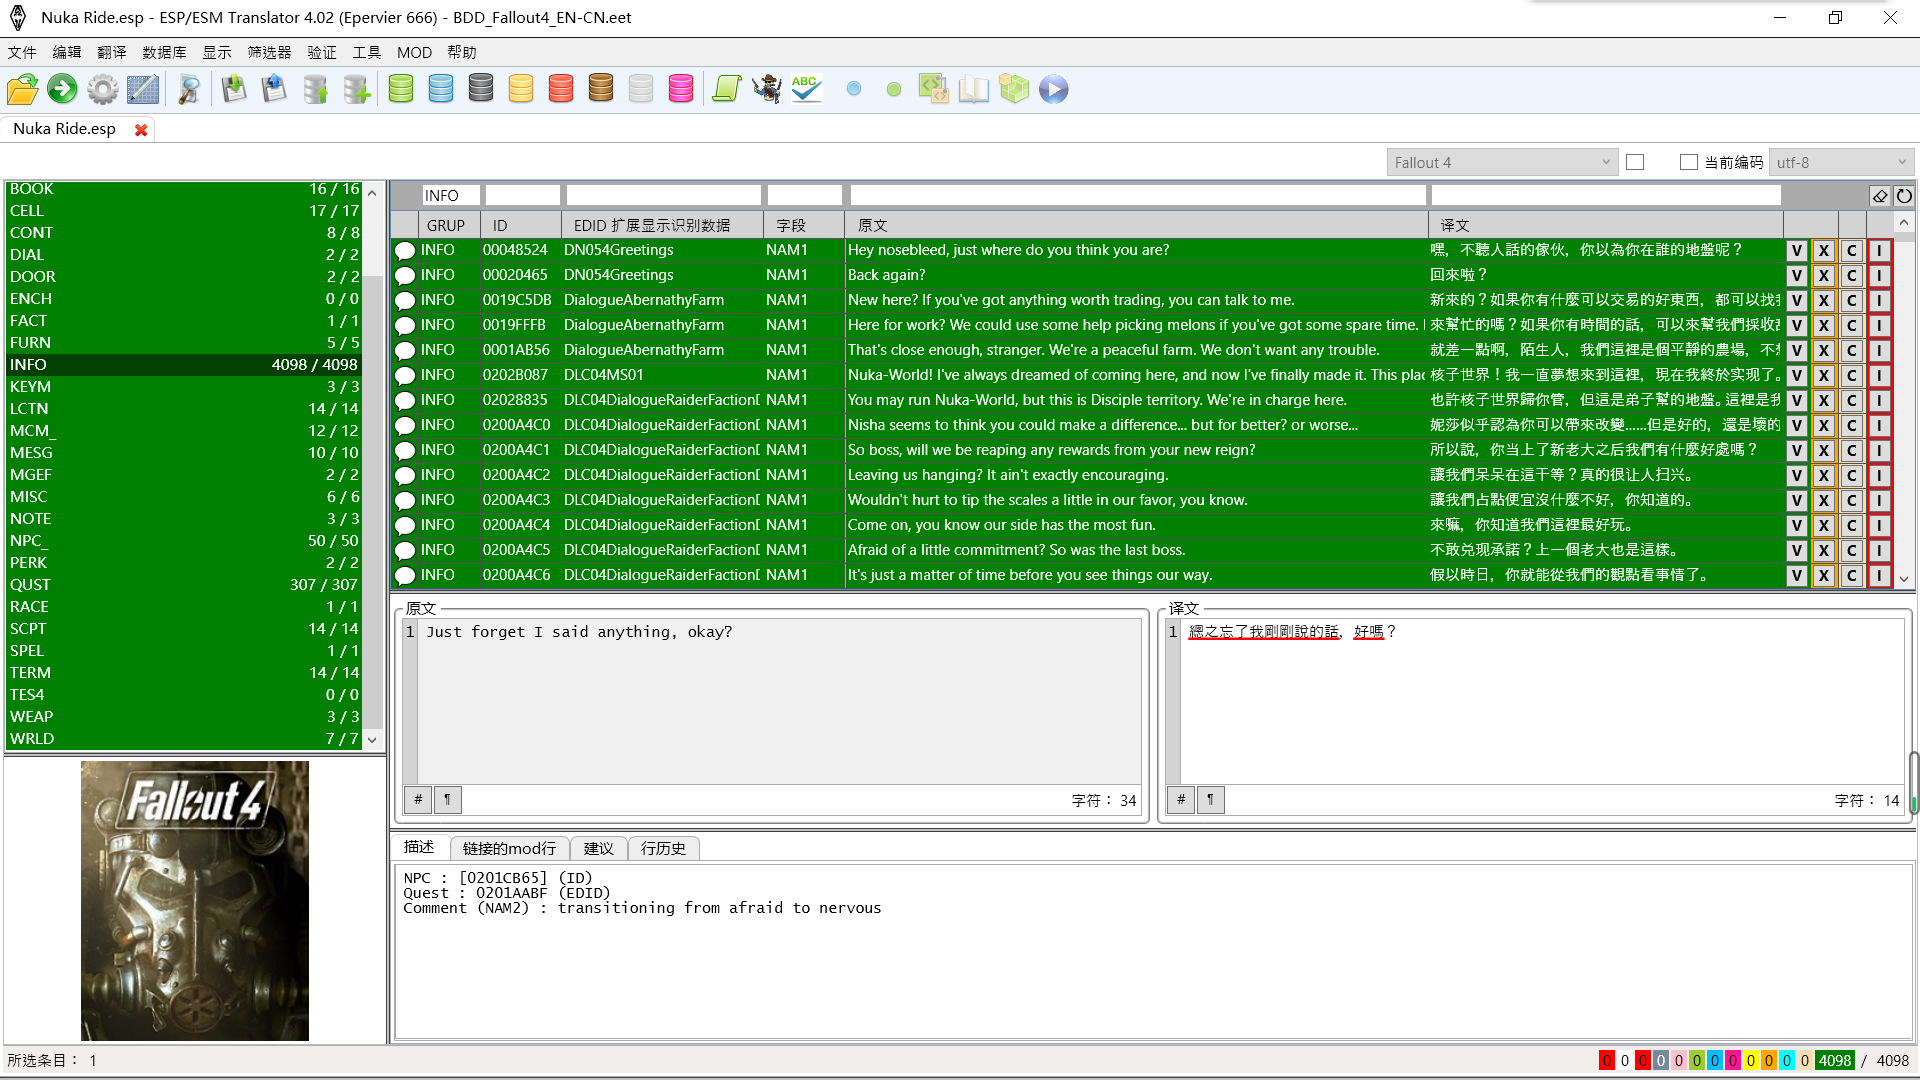This screenshot has height=1080, width=1920.
Task: Click V button on the 'Back again?' row
Action: pyautogui.click(x=1797, y=275)
